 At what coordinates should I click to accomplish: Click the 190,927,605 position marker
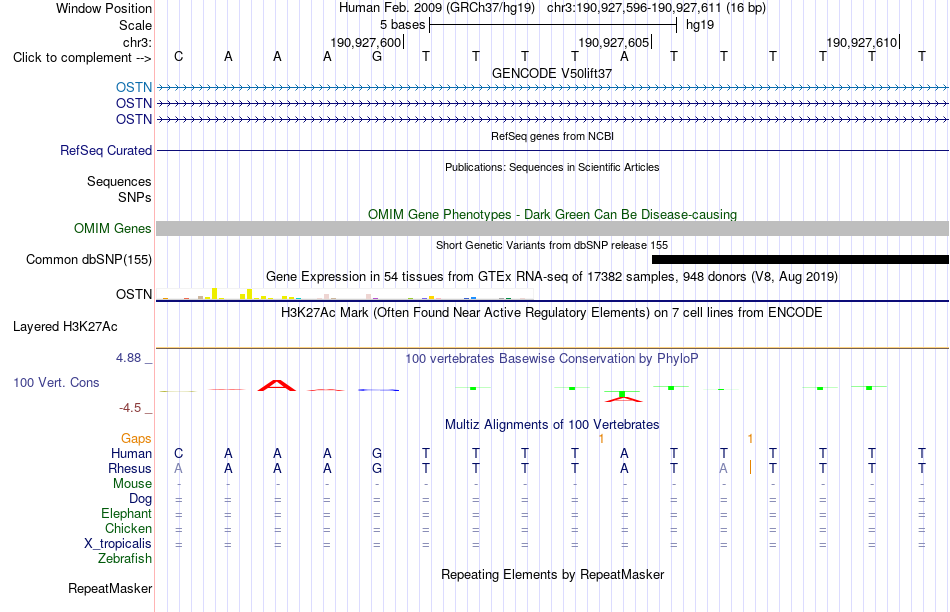[x=614, y=42]
